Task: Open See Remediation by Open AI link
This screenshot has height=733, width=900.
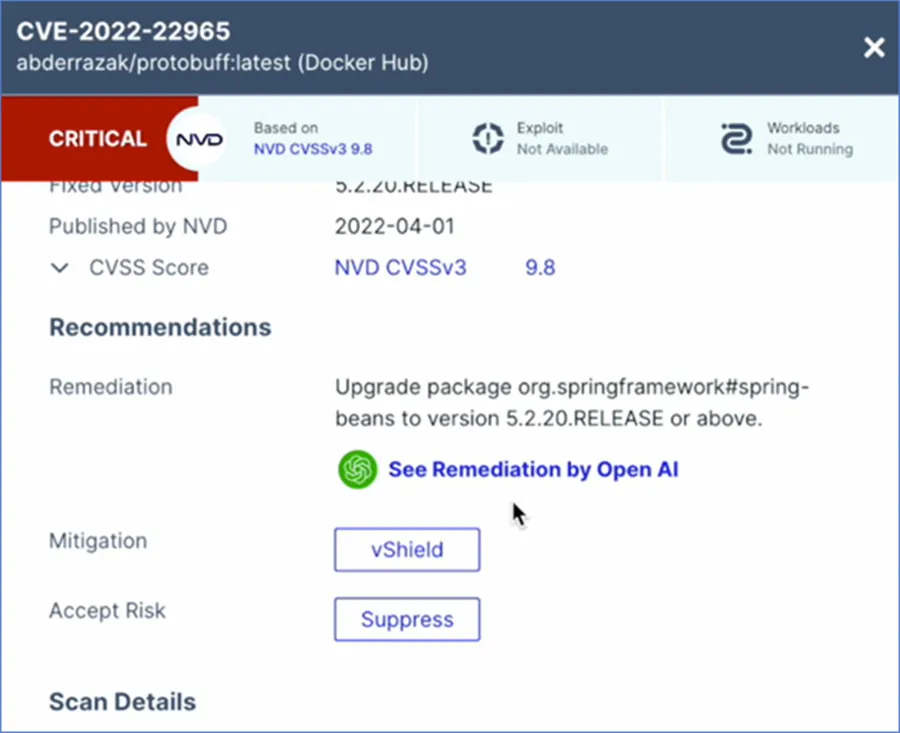Action: (533, 470)
